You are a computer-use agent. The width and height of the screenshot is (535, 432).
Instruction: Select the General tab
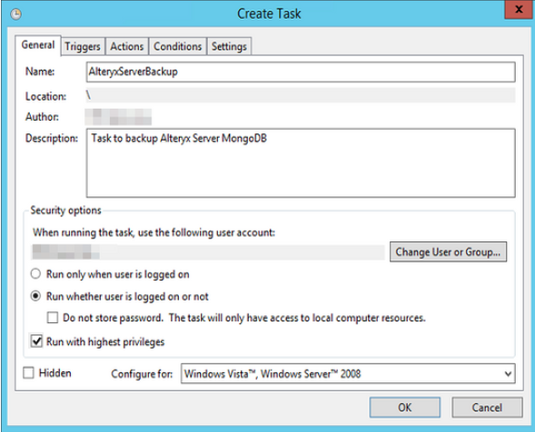(x=38, y=45)
